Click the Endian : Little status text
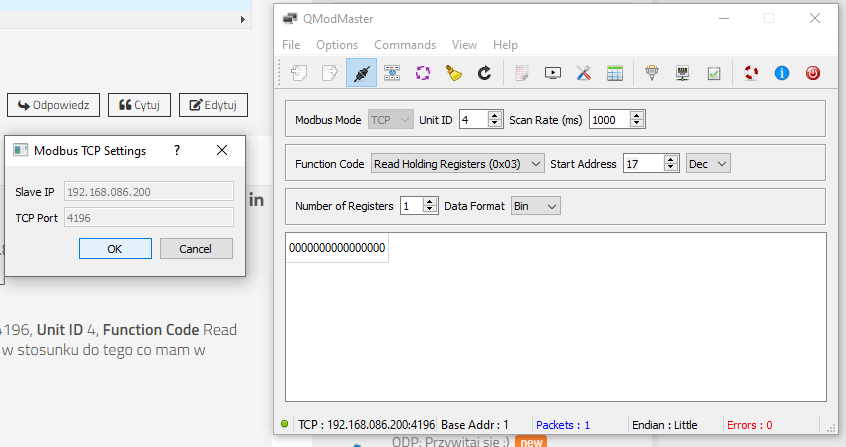 (665, 425)
